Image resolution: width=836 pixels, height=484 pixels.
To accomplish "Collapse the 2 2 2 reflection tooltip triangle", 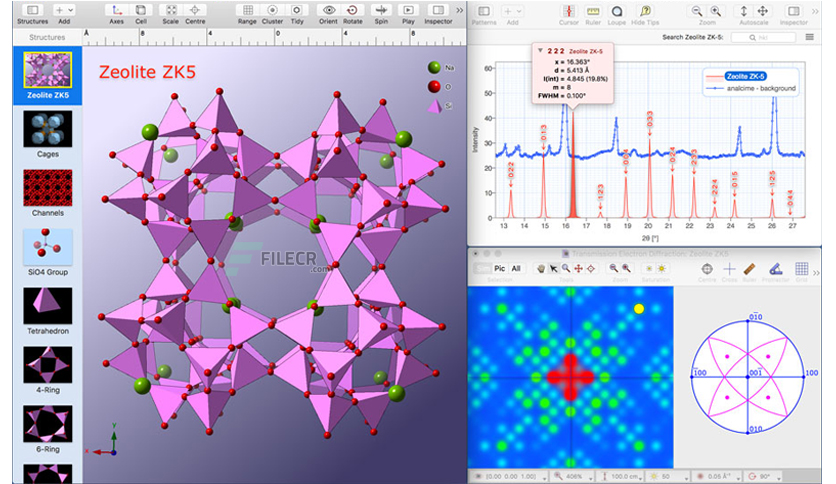I will pos(540,51).
